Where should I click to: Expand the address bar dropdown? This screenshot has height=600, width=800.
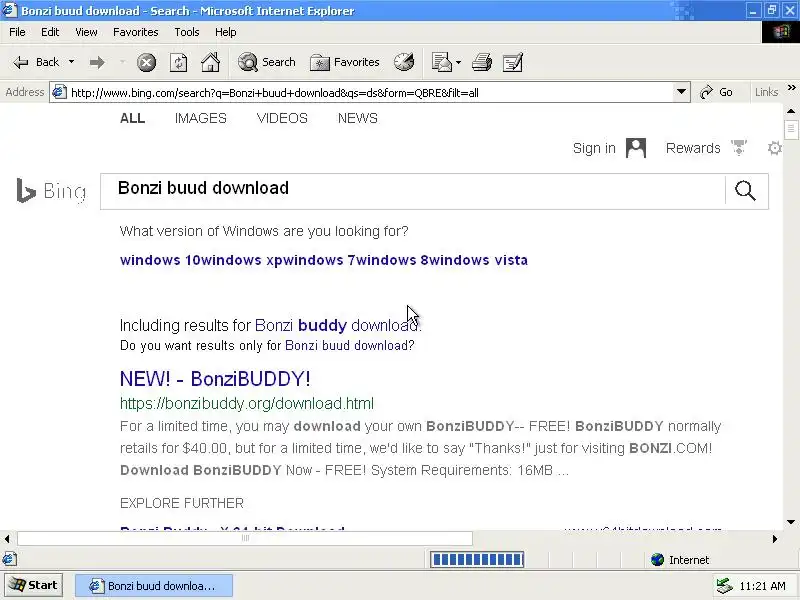click(681, 92)
